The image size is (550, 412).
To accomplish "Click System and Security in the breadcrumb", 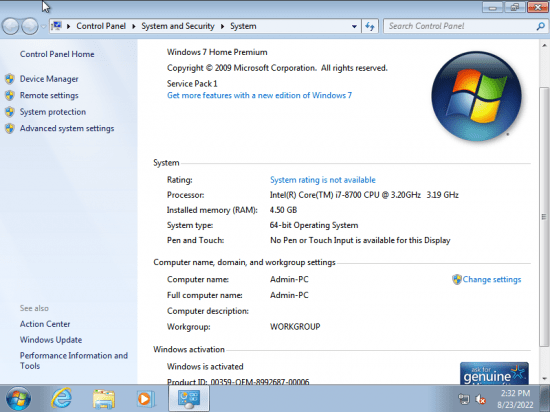I will (178, 26).
